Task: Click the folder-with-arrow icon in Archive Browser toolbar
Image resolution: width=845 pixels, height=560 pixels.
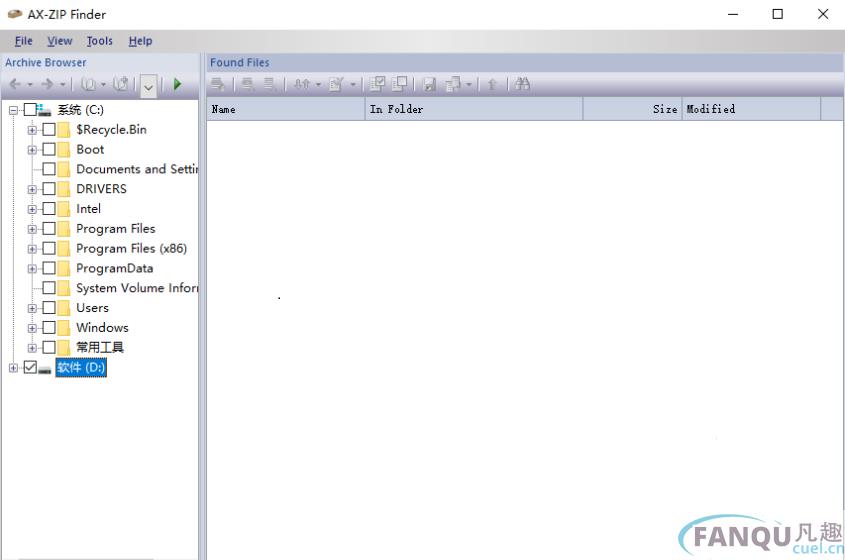Action: tap(122, 84)
